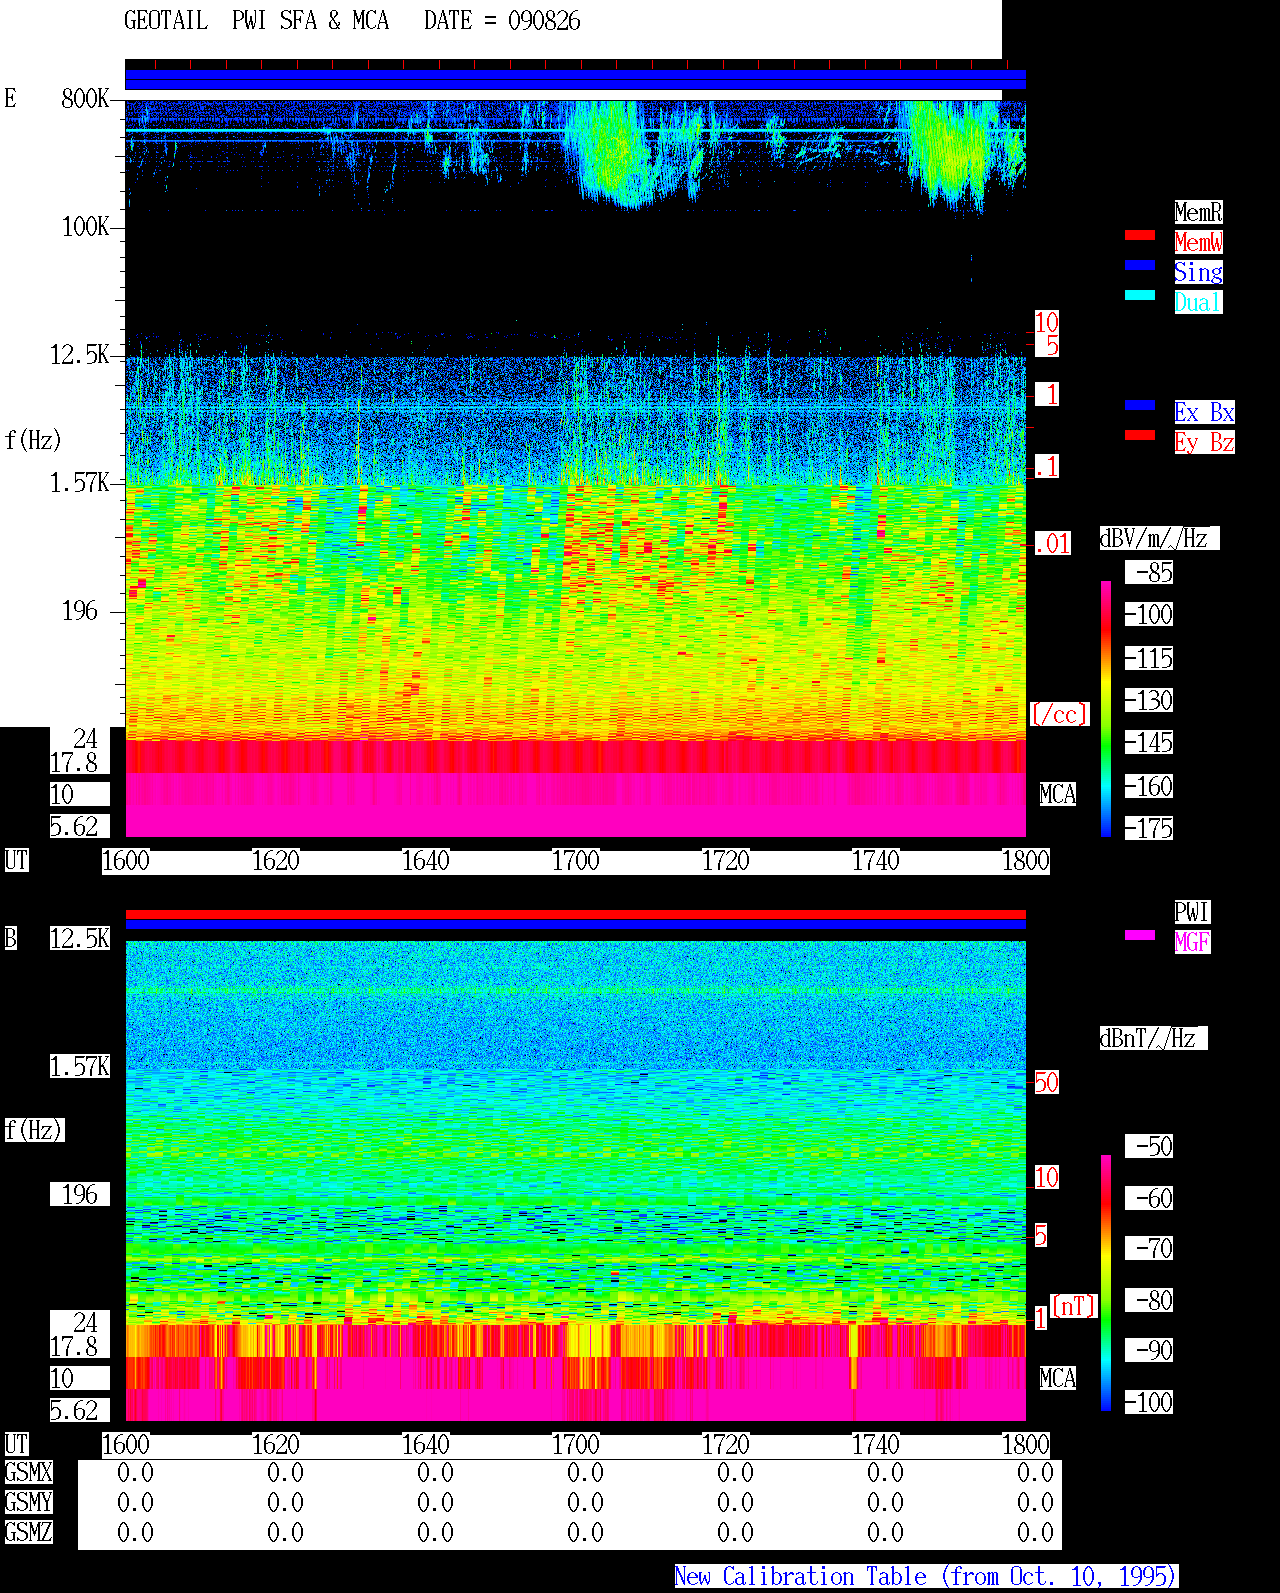Click the blue status bar above E spectrogram
Screen dimensions: 1280x1593
[x=575, y=80]
